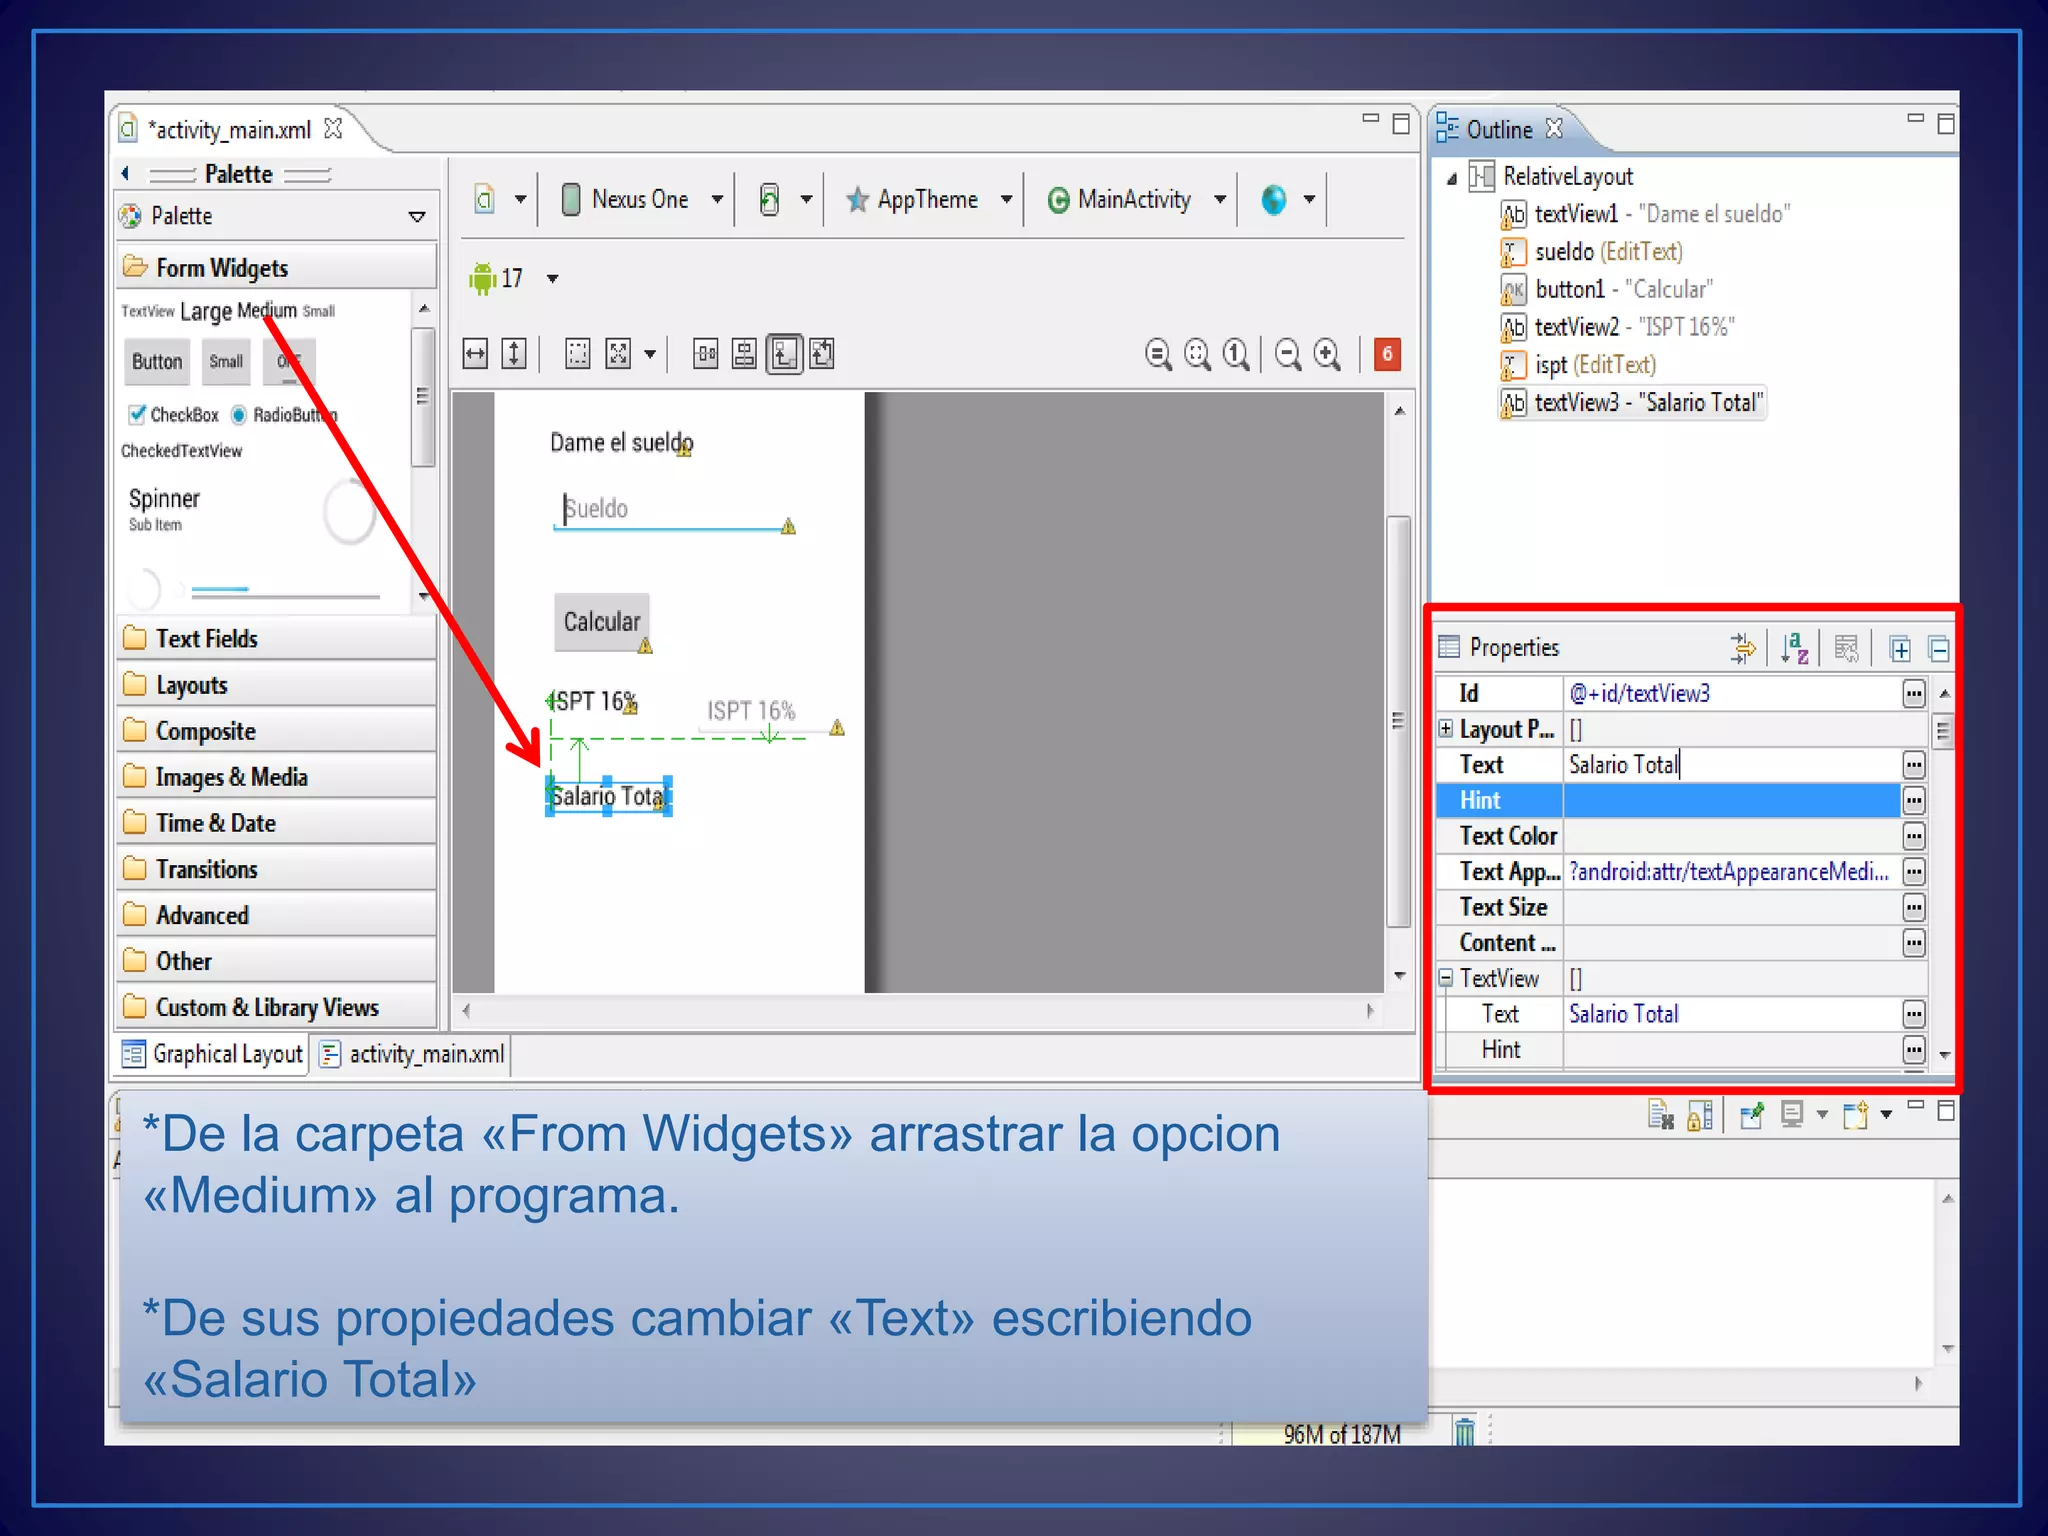Toggle the selected layout-actions icon
Viewport: 2048px width, 1536px height.
784,353
